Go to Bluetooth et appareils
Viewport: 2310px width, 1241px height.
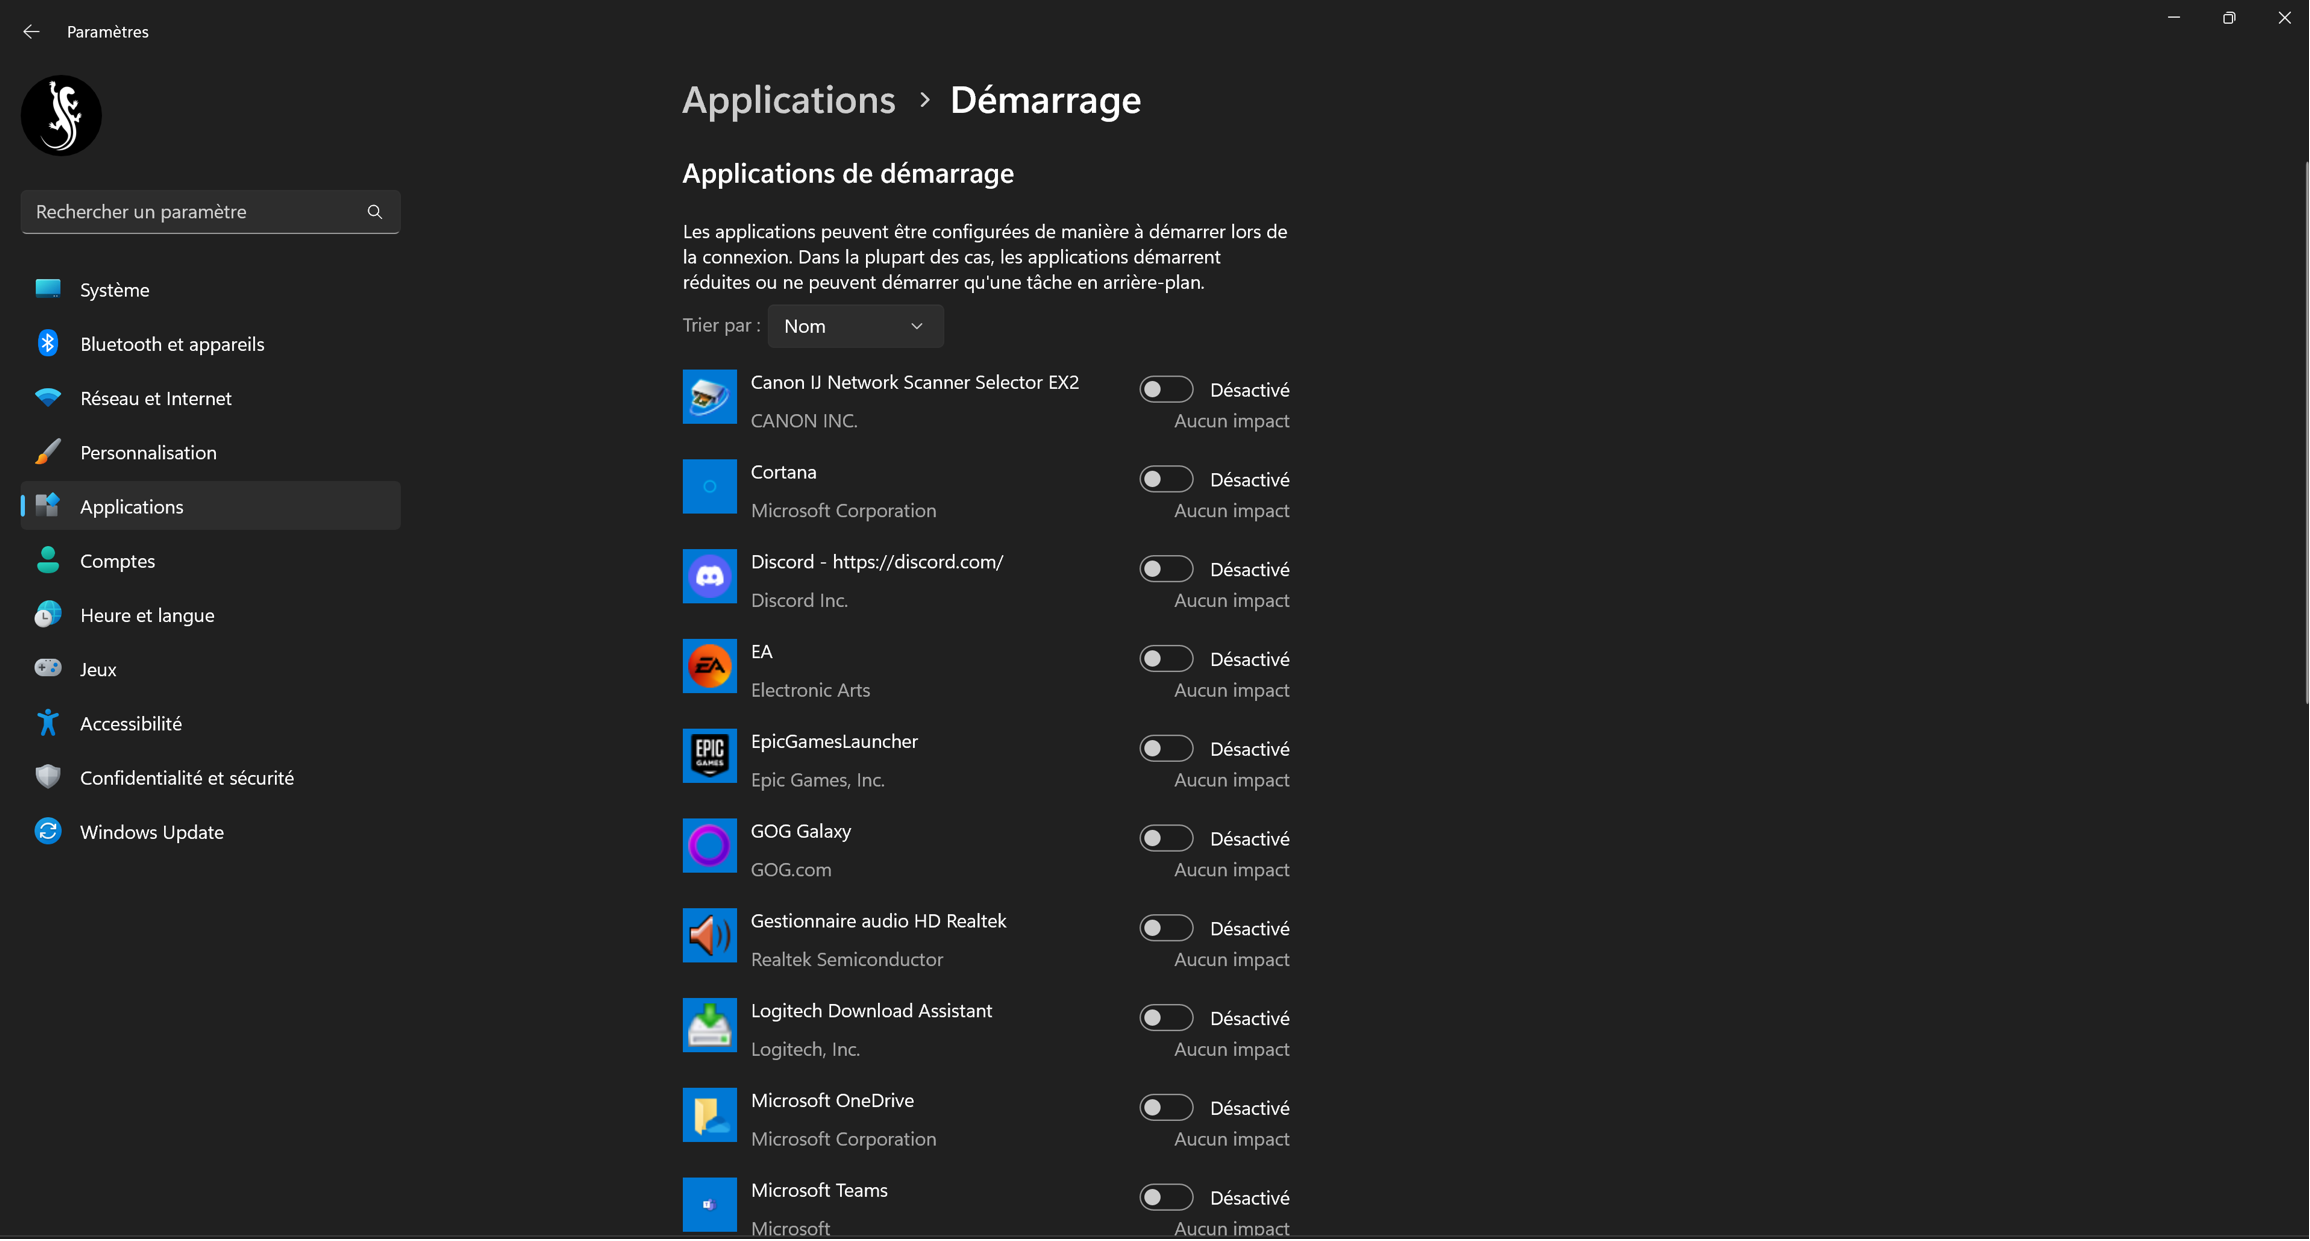[x=210, y=344]
